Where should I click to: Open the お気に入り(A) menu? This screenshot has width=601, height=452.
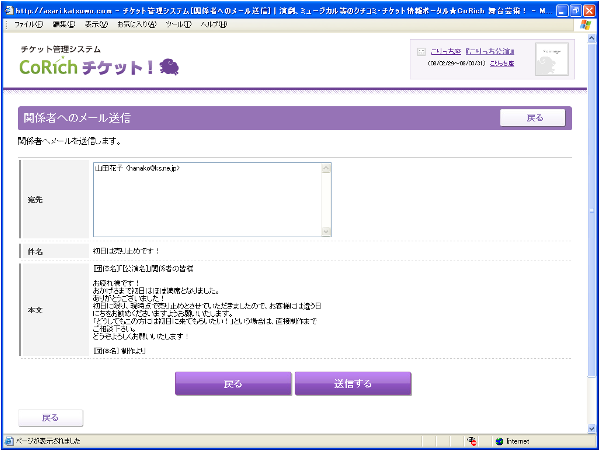(136, 23)
